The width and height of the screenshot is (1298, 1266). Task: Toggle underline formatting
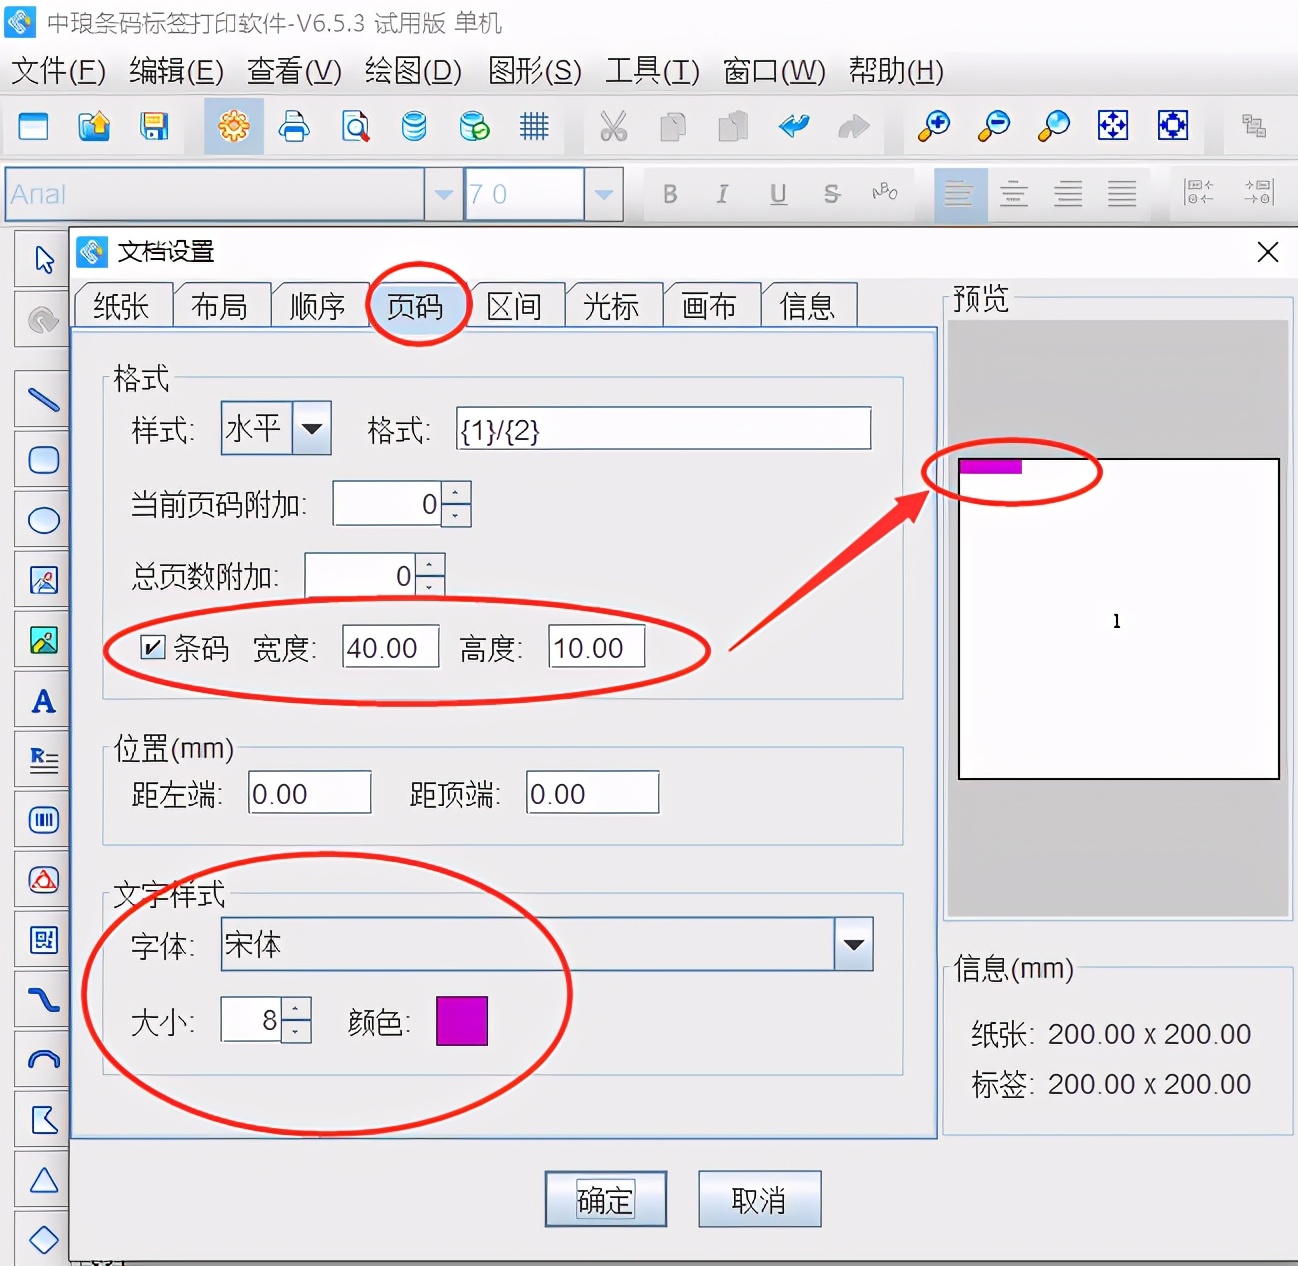(778, 194)
